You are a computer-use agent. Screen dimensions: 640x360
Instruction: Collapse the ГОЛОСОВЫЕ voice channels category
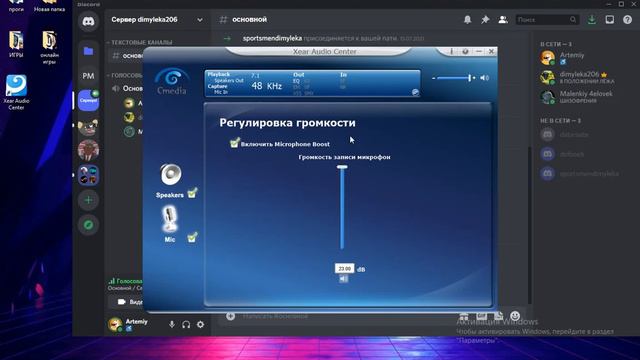[125, 75]
